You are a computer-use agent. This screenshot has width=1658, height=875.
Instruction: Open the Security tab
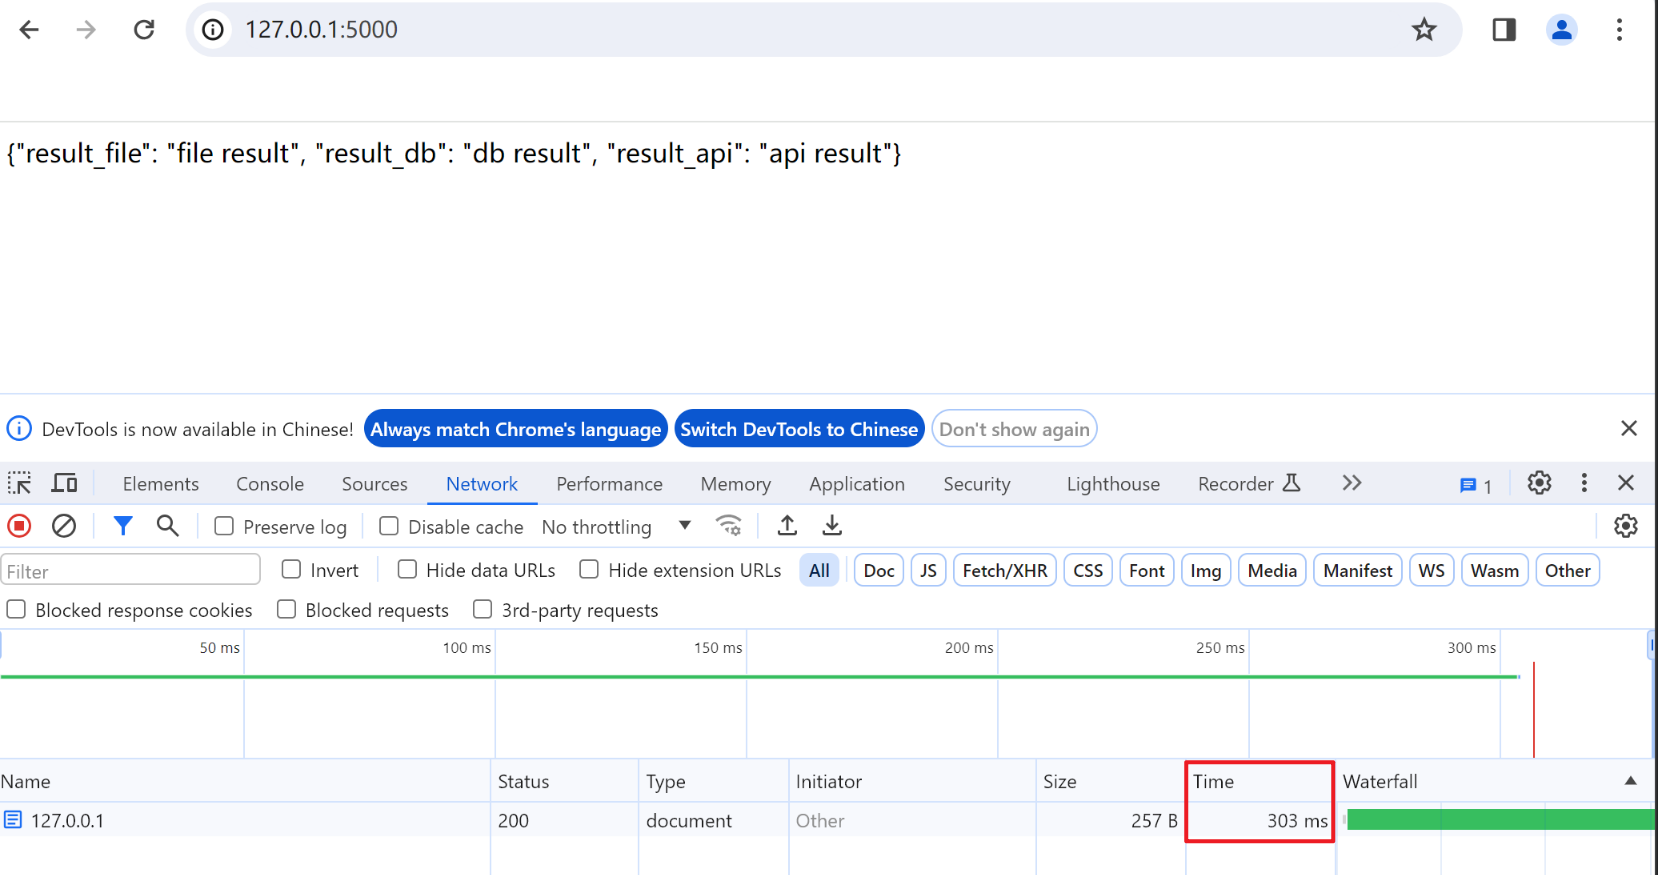click(x=977, y=484)
